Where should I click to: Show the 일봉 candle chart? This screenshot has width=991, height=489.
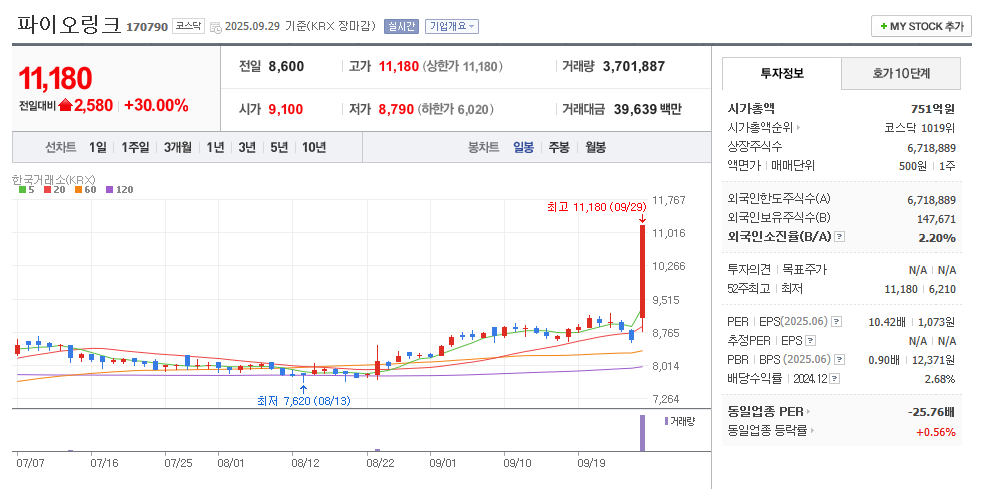[523, 147]
